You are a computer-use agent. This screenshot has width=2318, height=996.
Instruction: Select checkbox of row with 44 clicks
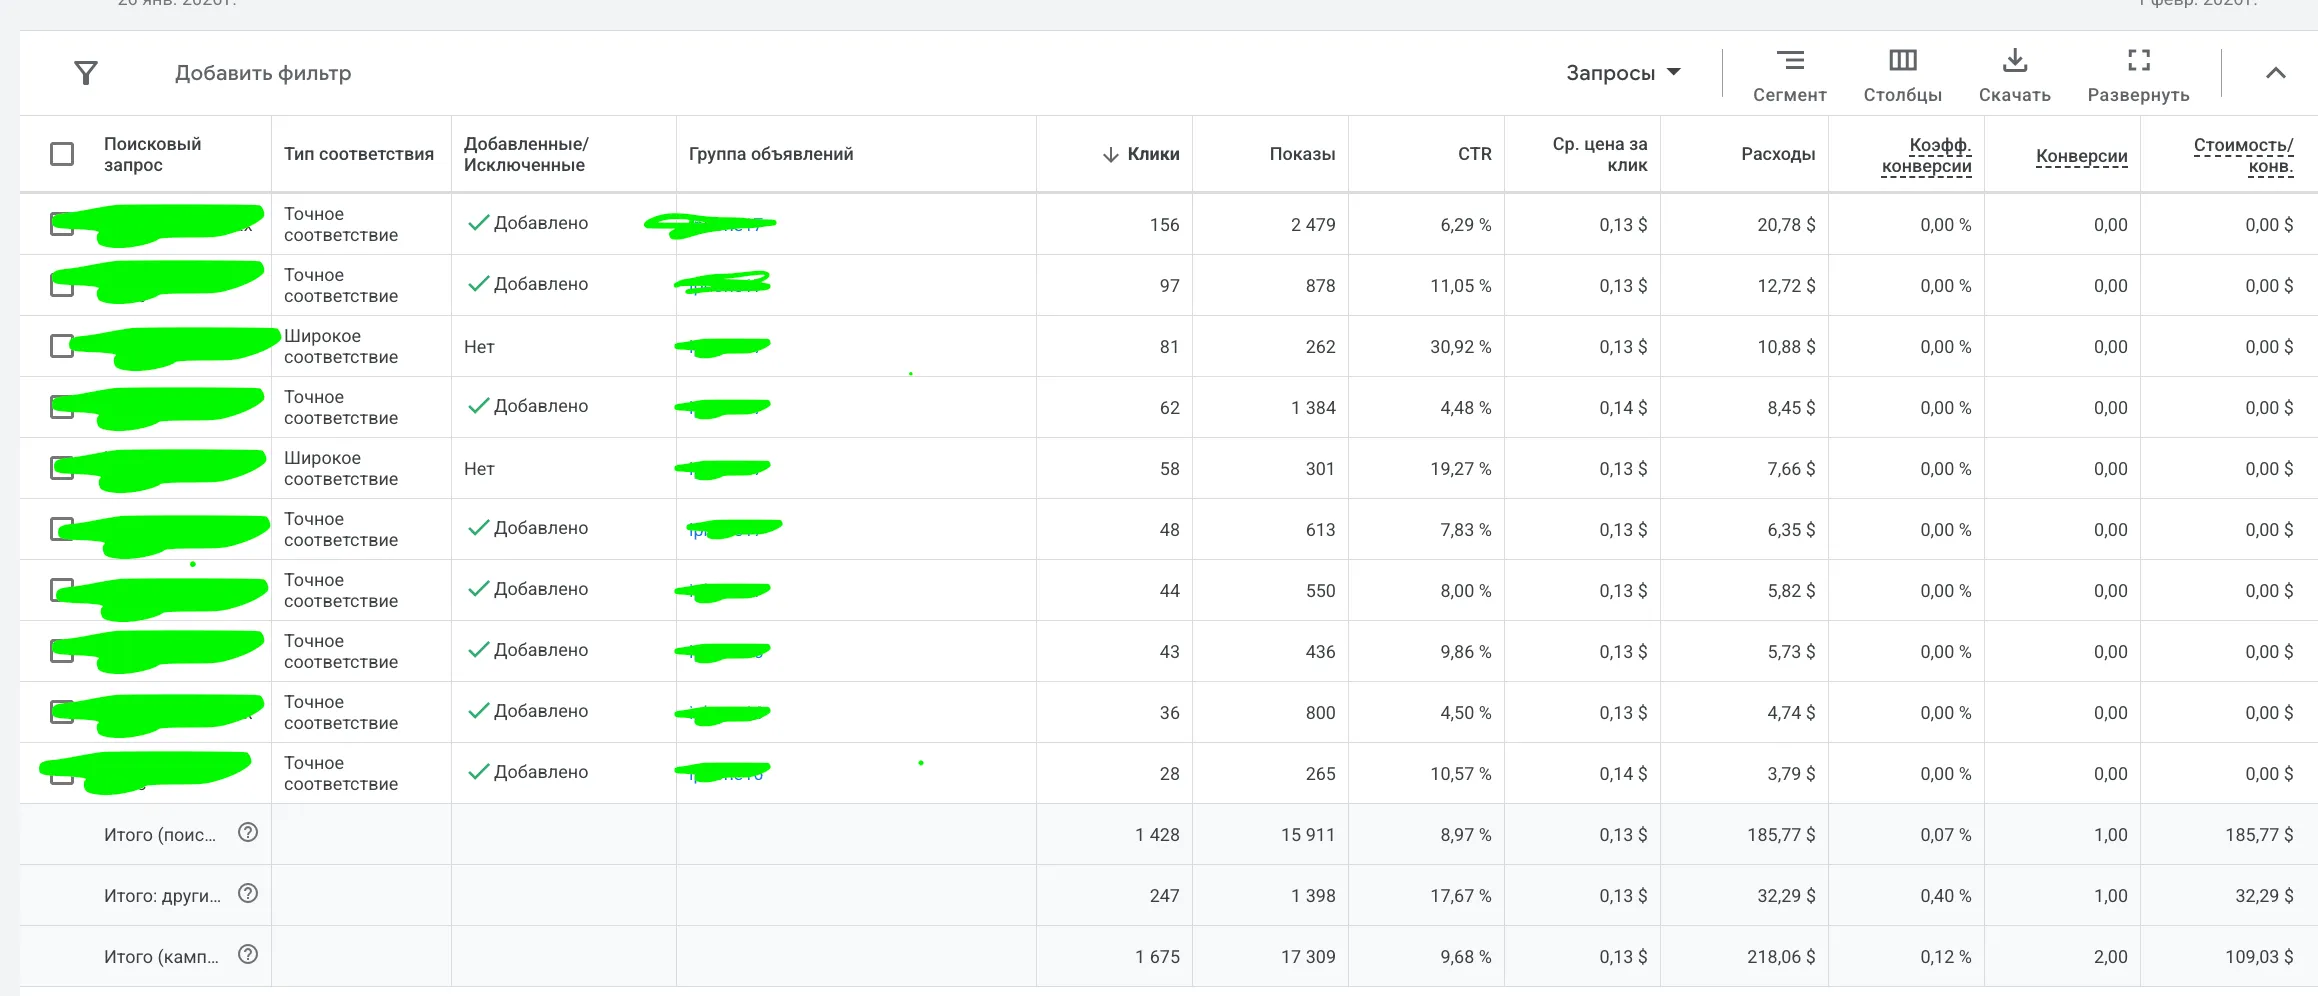coord(60,590)
